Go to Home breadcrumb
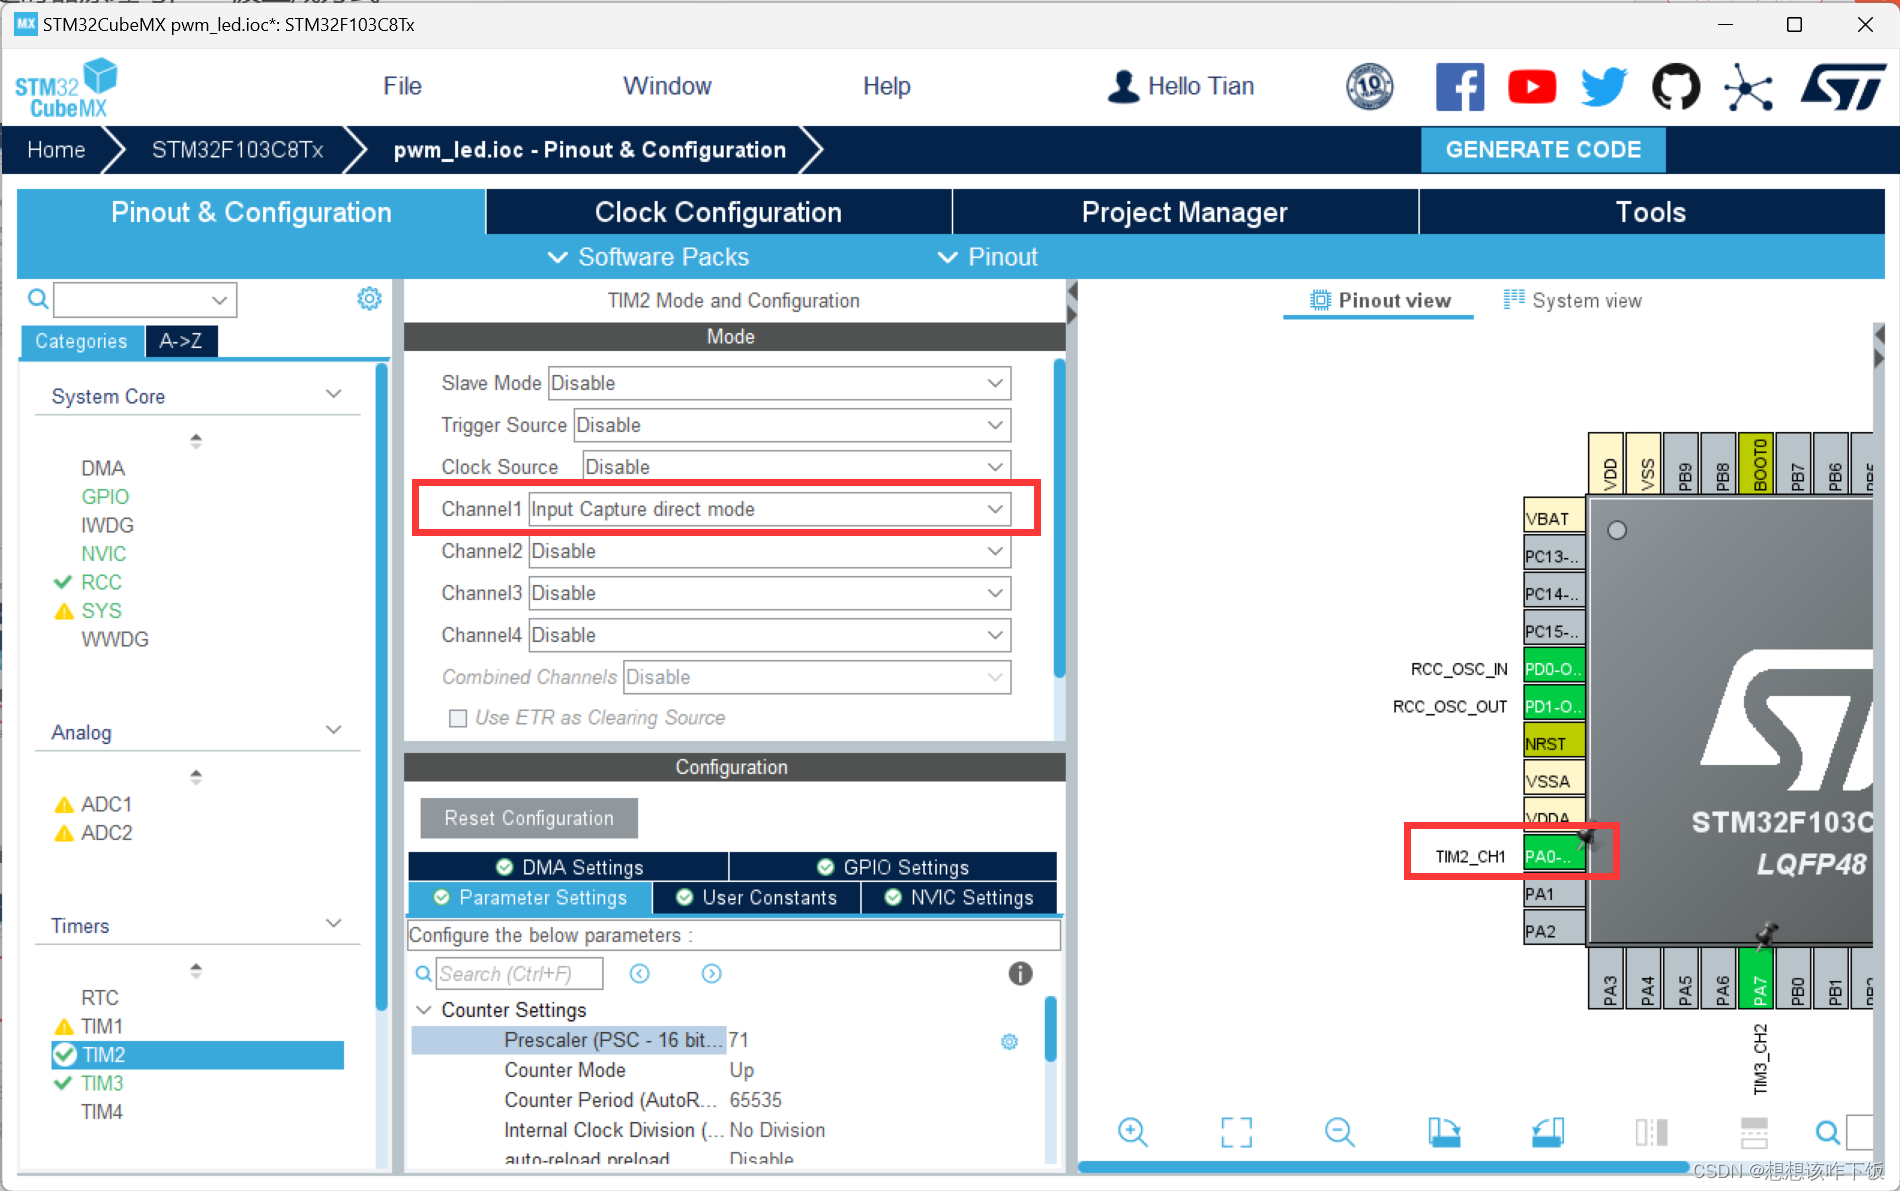 pos(56,150)
